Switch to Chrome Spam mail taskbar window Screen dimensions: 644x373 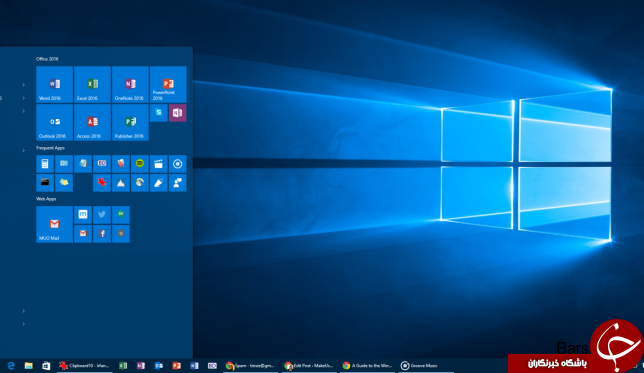[x=251, y=366]
